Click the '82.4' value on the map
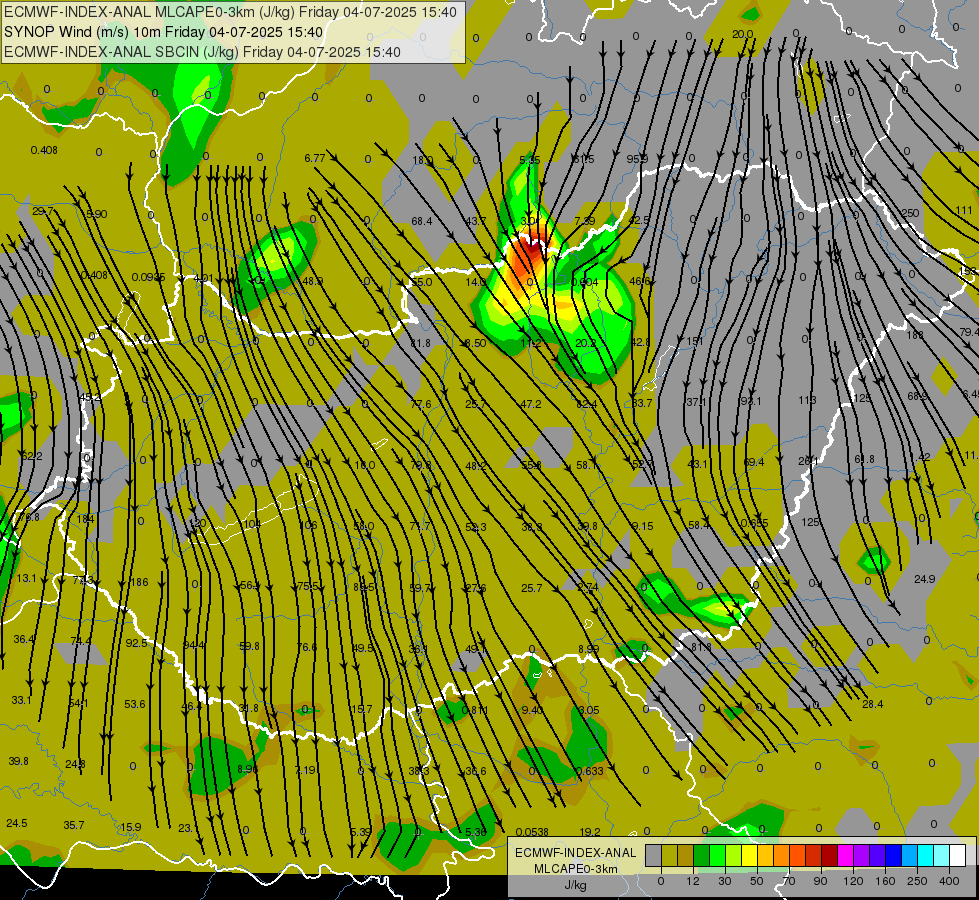Viewport: 979px width, 900px height. pyautogui.click(x=586, y=404)
